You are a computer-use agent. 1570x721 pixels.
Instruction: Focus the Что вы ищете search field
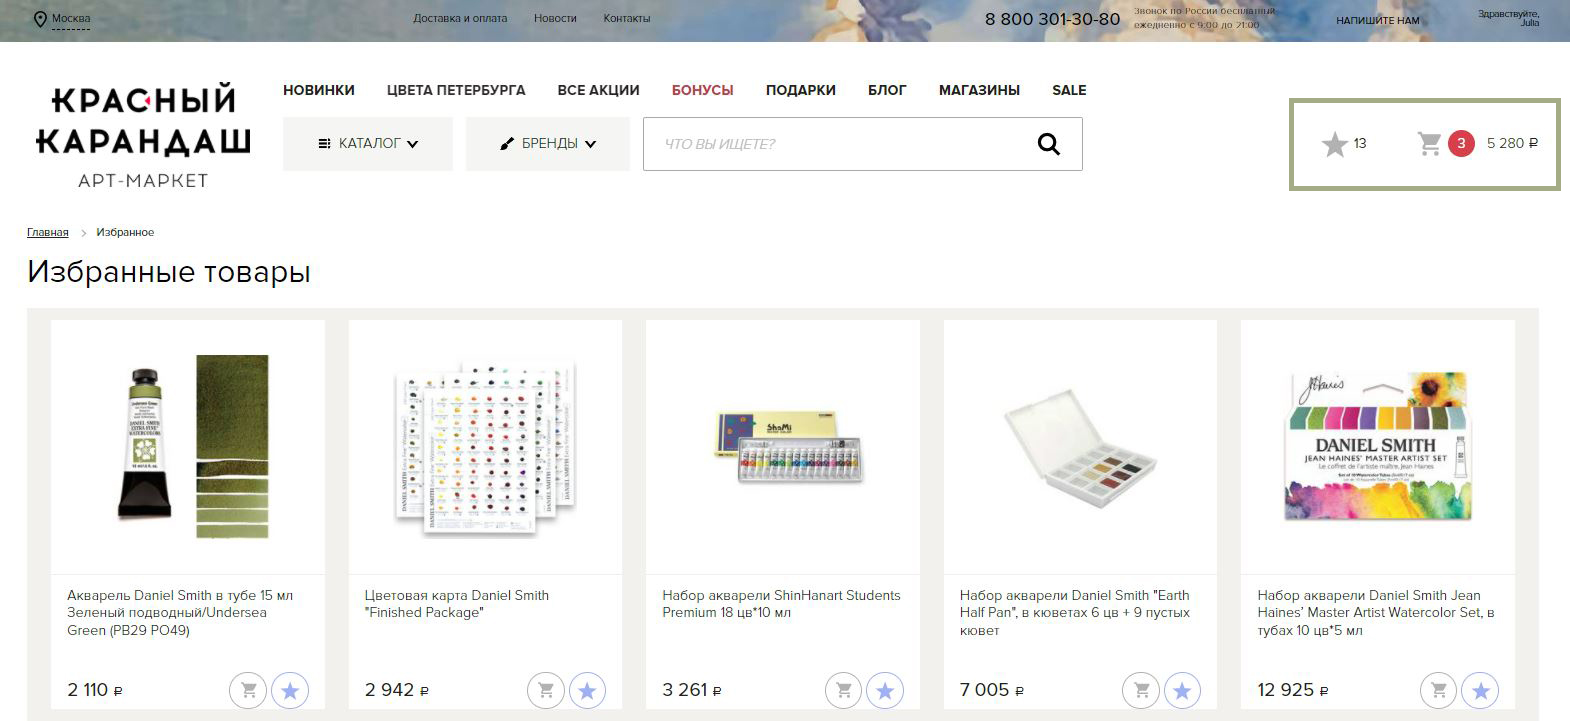(830, 144)
